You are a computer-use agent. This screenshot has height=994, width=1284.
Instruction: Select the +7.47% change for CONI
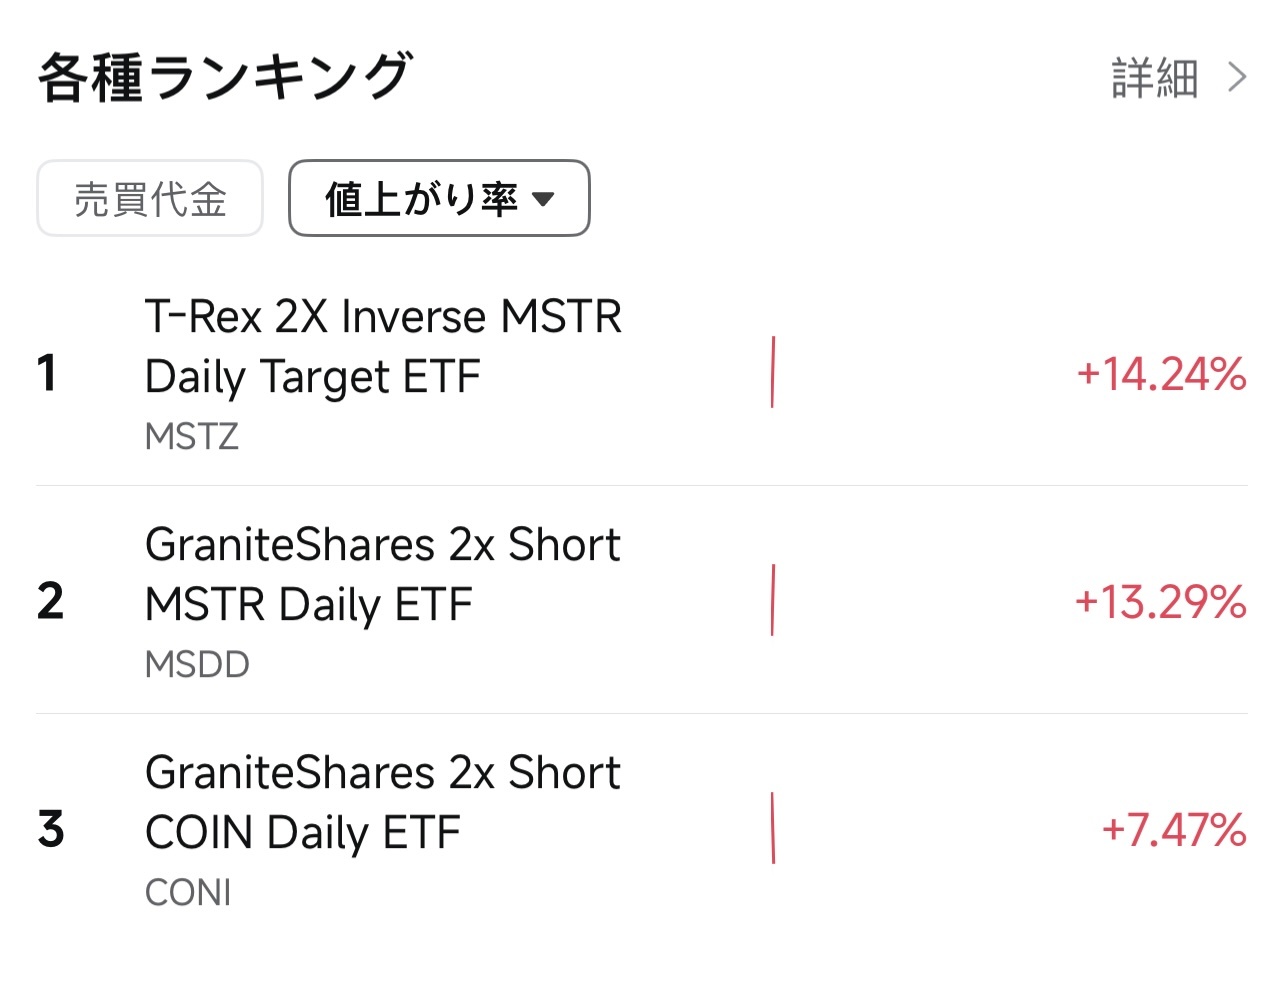[x=1172, y=831]
